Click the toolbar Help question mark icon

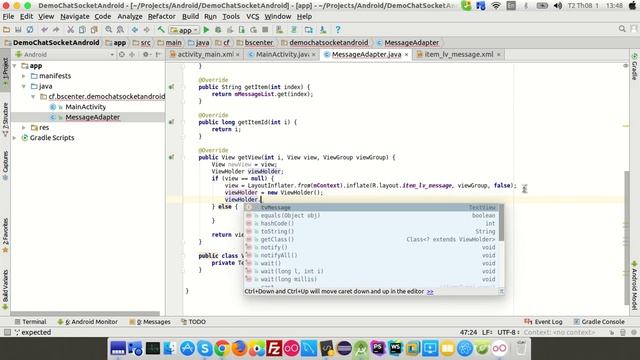[338, 30]
